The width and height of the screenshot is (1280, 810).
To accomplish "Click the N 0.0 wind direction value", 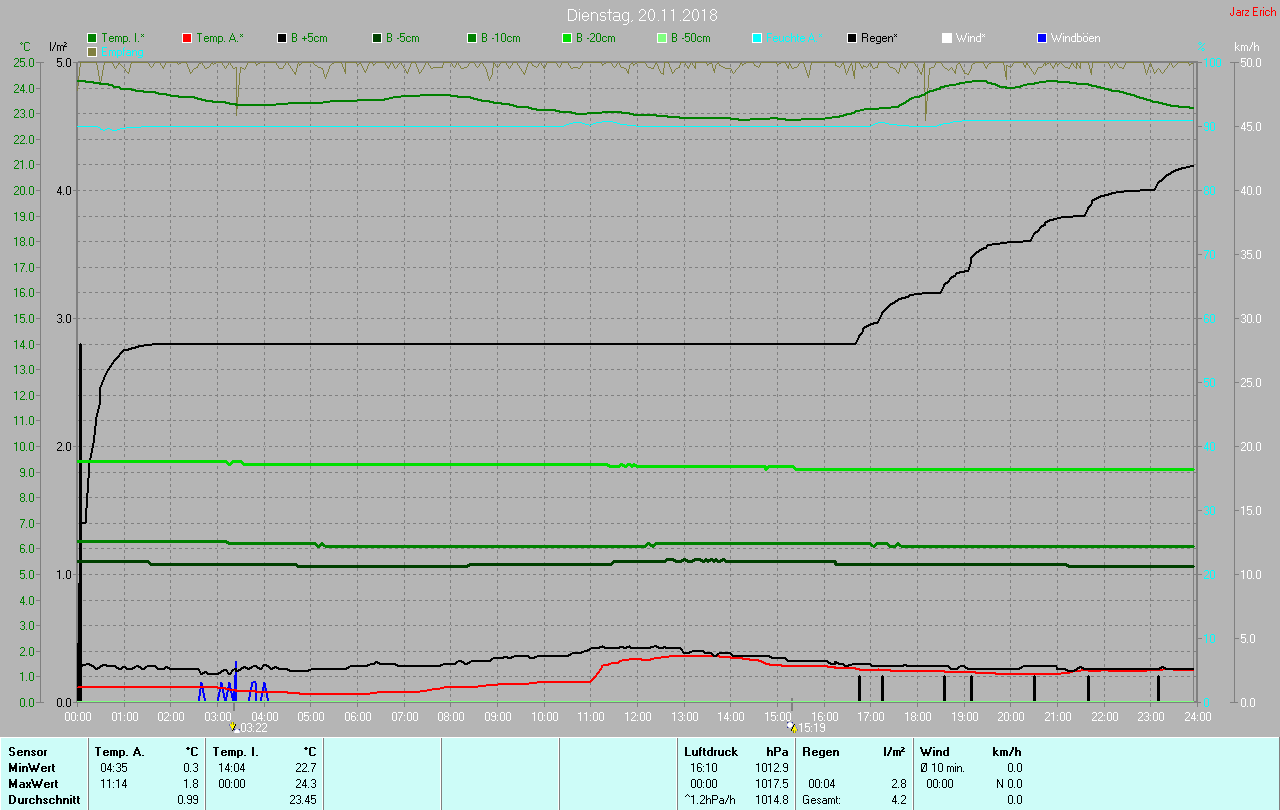I will [1008, 784].
